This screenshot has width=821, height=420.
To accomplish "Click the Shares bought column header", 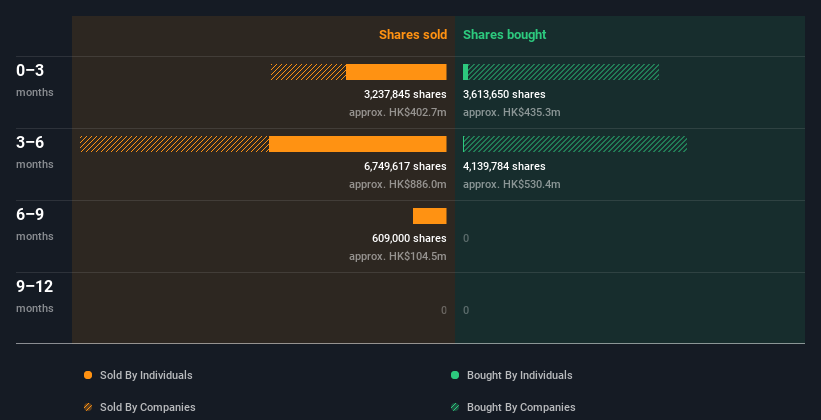I will (x=504, y=35).
